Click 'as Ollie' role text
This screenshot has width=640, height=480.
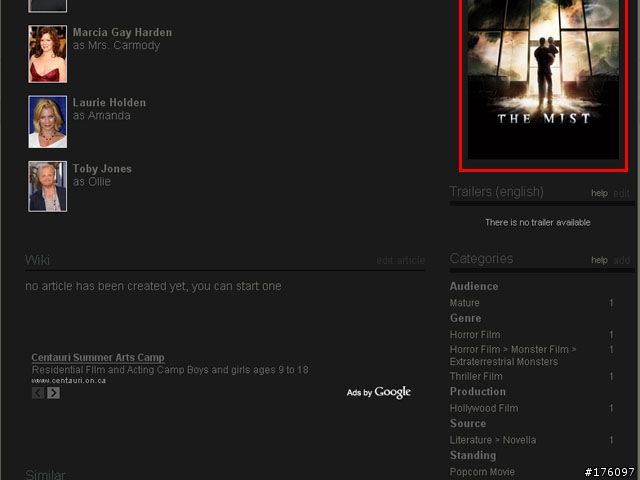click(91, 182)
